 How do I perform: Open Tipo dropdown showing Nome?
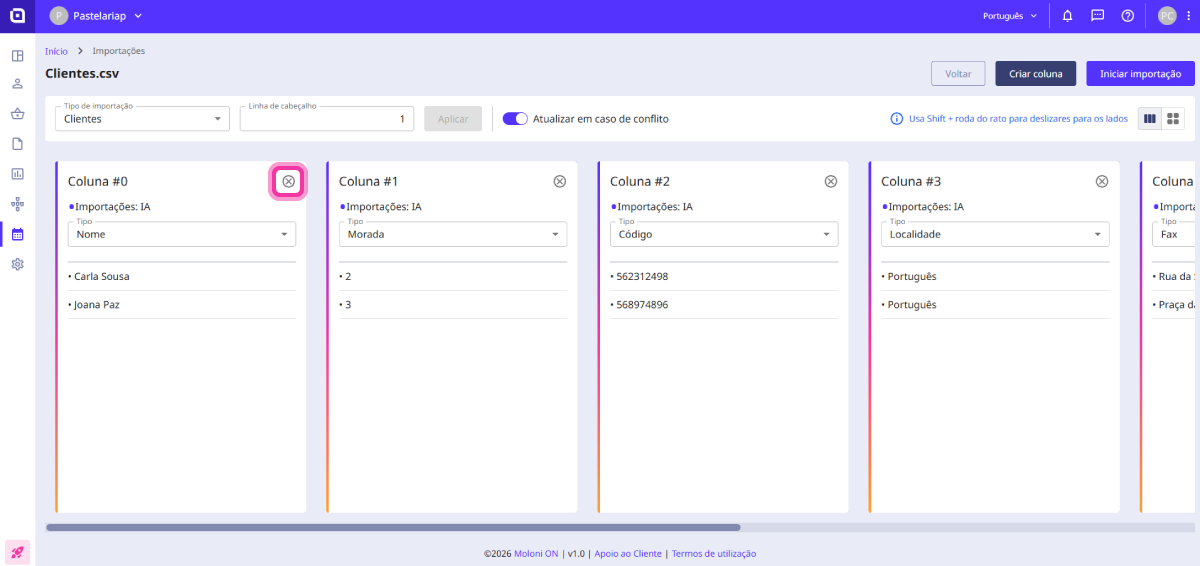[182, 234]
